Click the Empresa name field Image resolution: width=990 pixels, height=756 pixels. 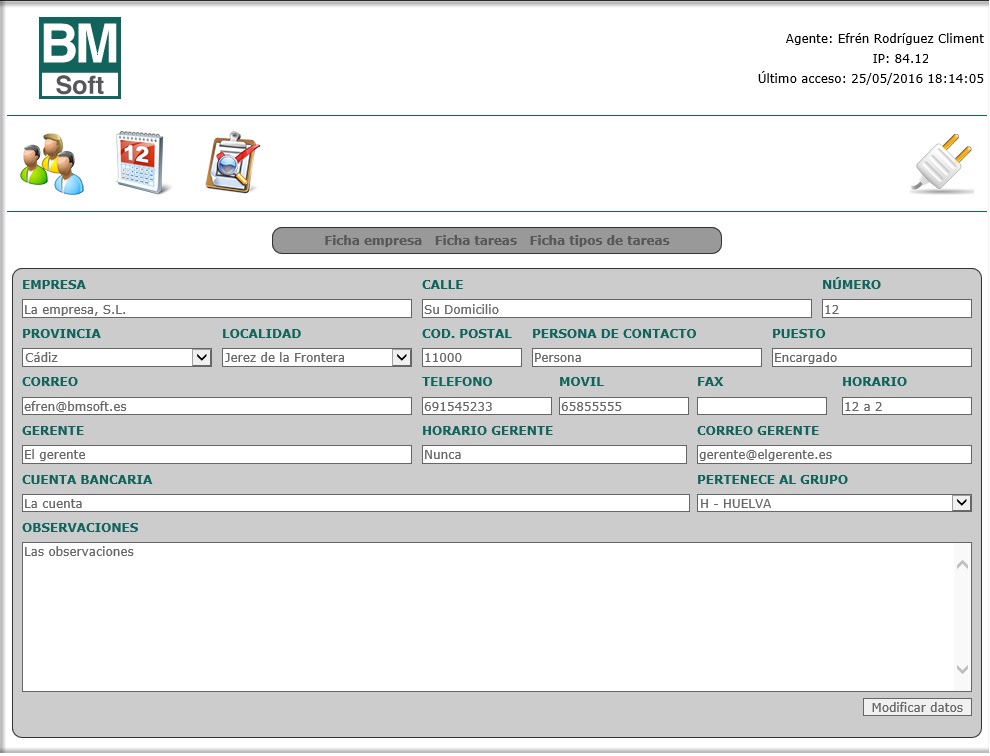pyautogui.click(x=217, y=309)
